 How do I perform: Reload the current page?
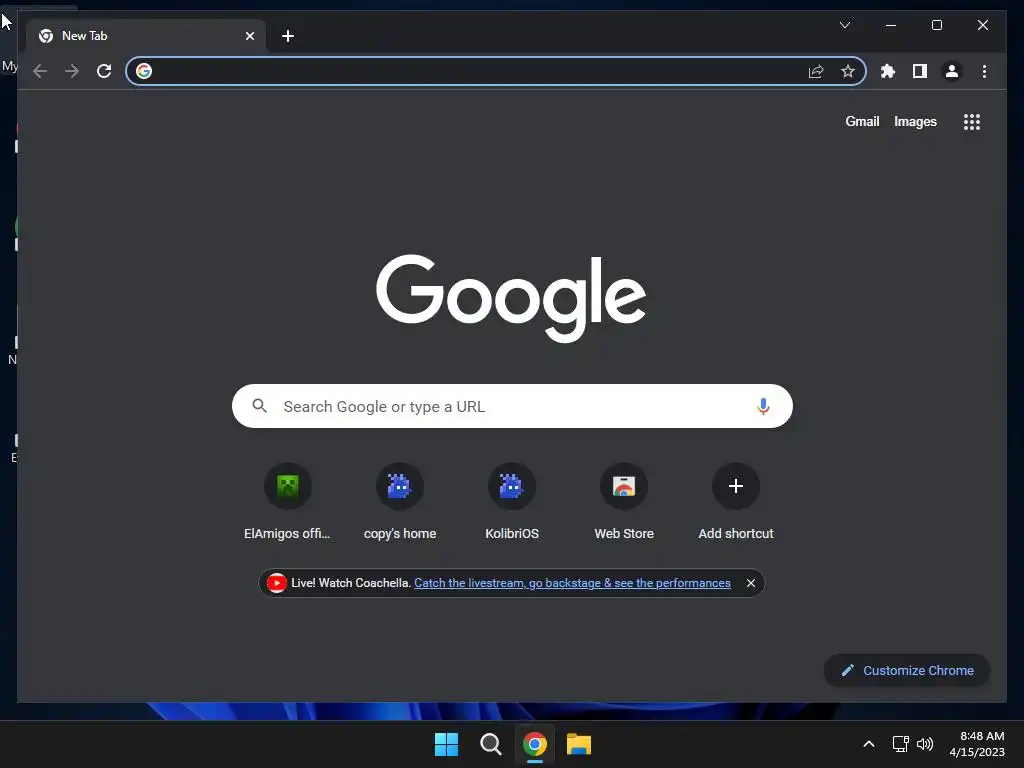pyautogui.click(x=104, y=71)
